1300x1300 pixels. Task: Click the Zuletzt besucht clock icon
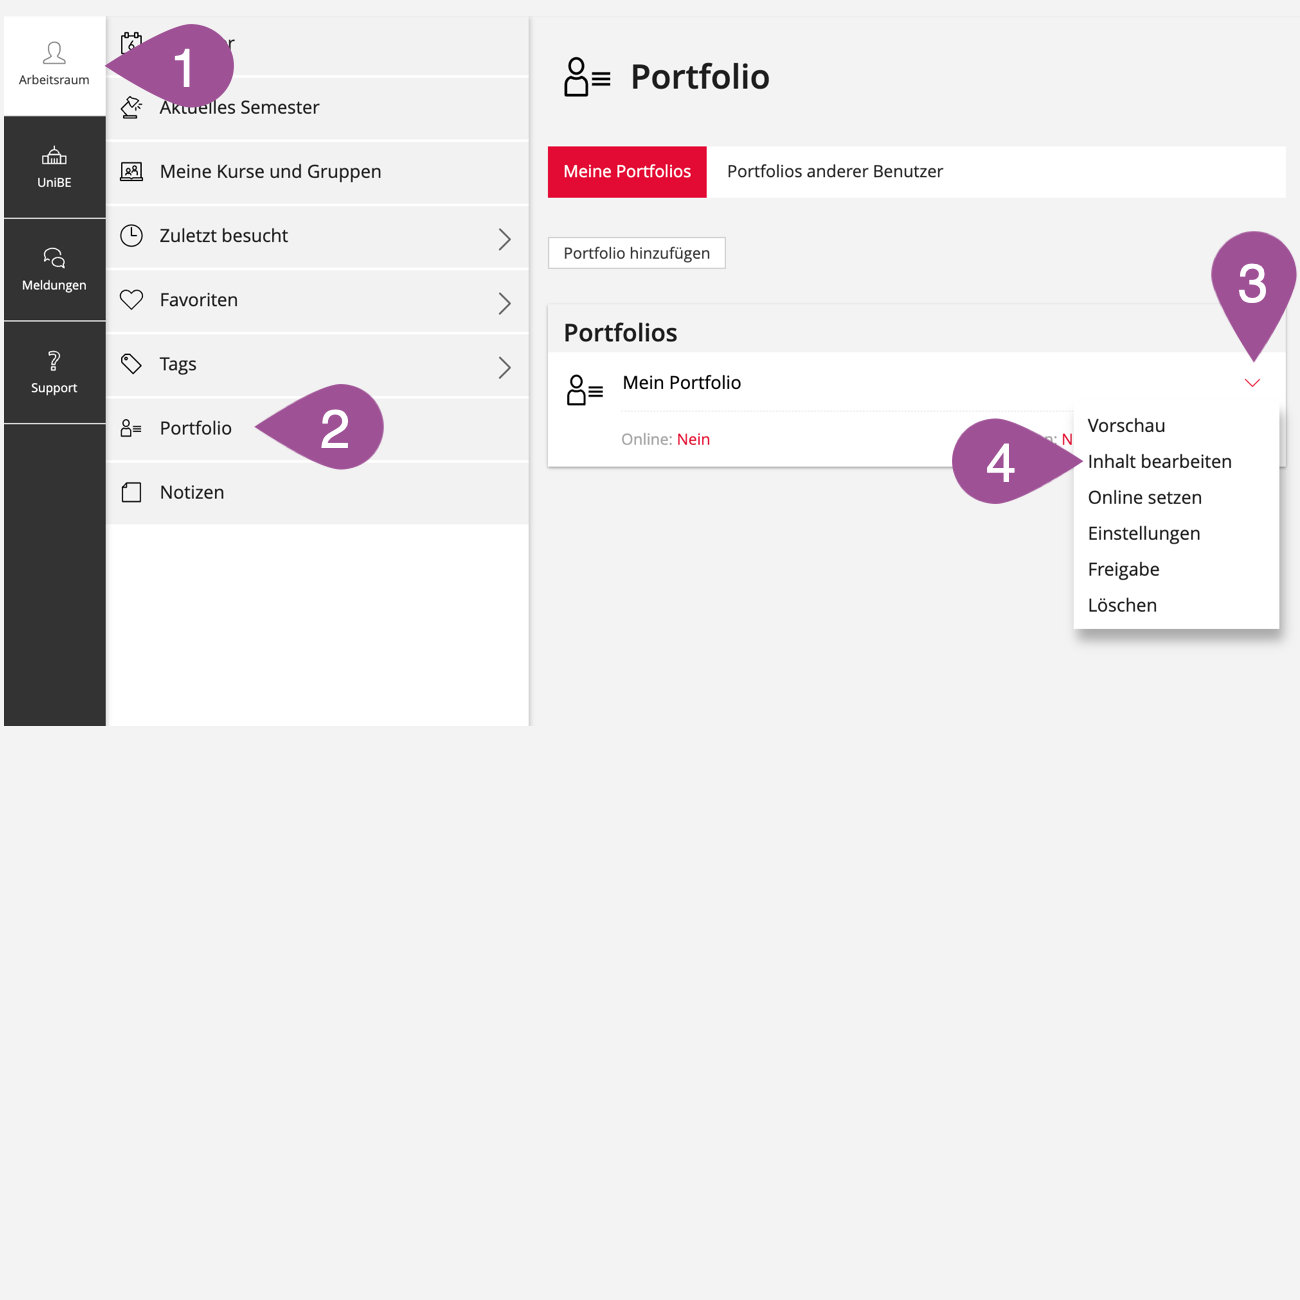click(x=131, y=236)
